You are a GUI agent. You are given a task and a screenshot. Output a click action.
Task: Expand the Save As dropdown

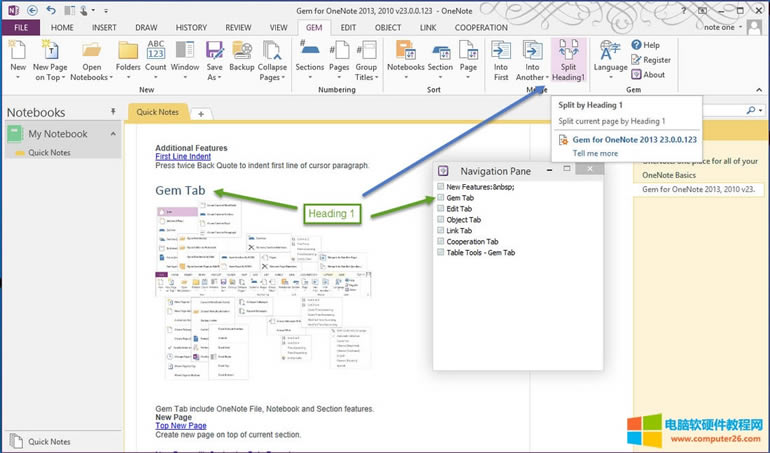click(x=214, y=63)
